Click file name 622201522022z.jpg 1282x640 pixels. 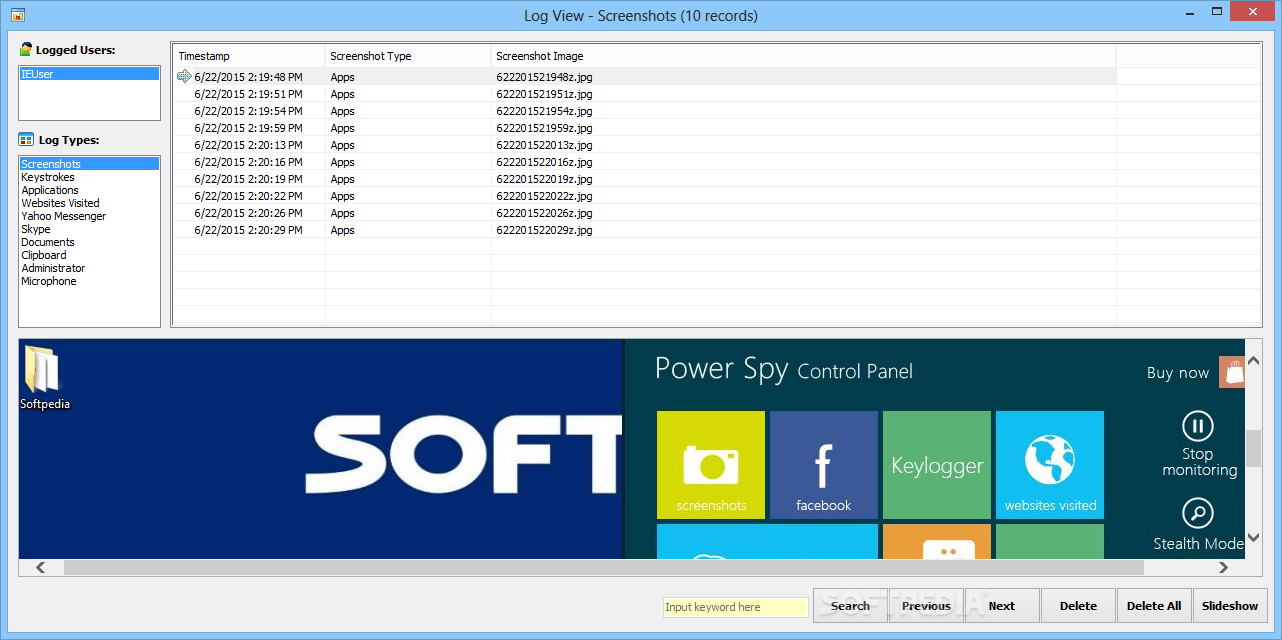[x=544, y=196]
